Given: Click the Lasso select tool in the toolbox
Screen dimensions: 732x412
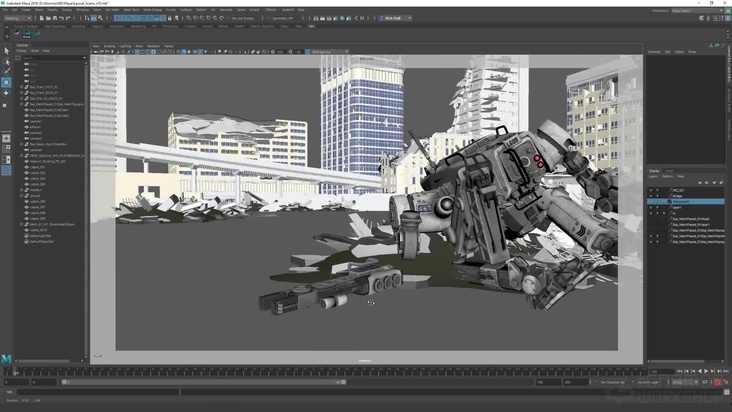Looking at the screenshot, I should [6, 61].
